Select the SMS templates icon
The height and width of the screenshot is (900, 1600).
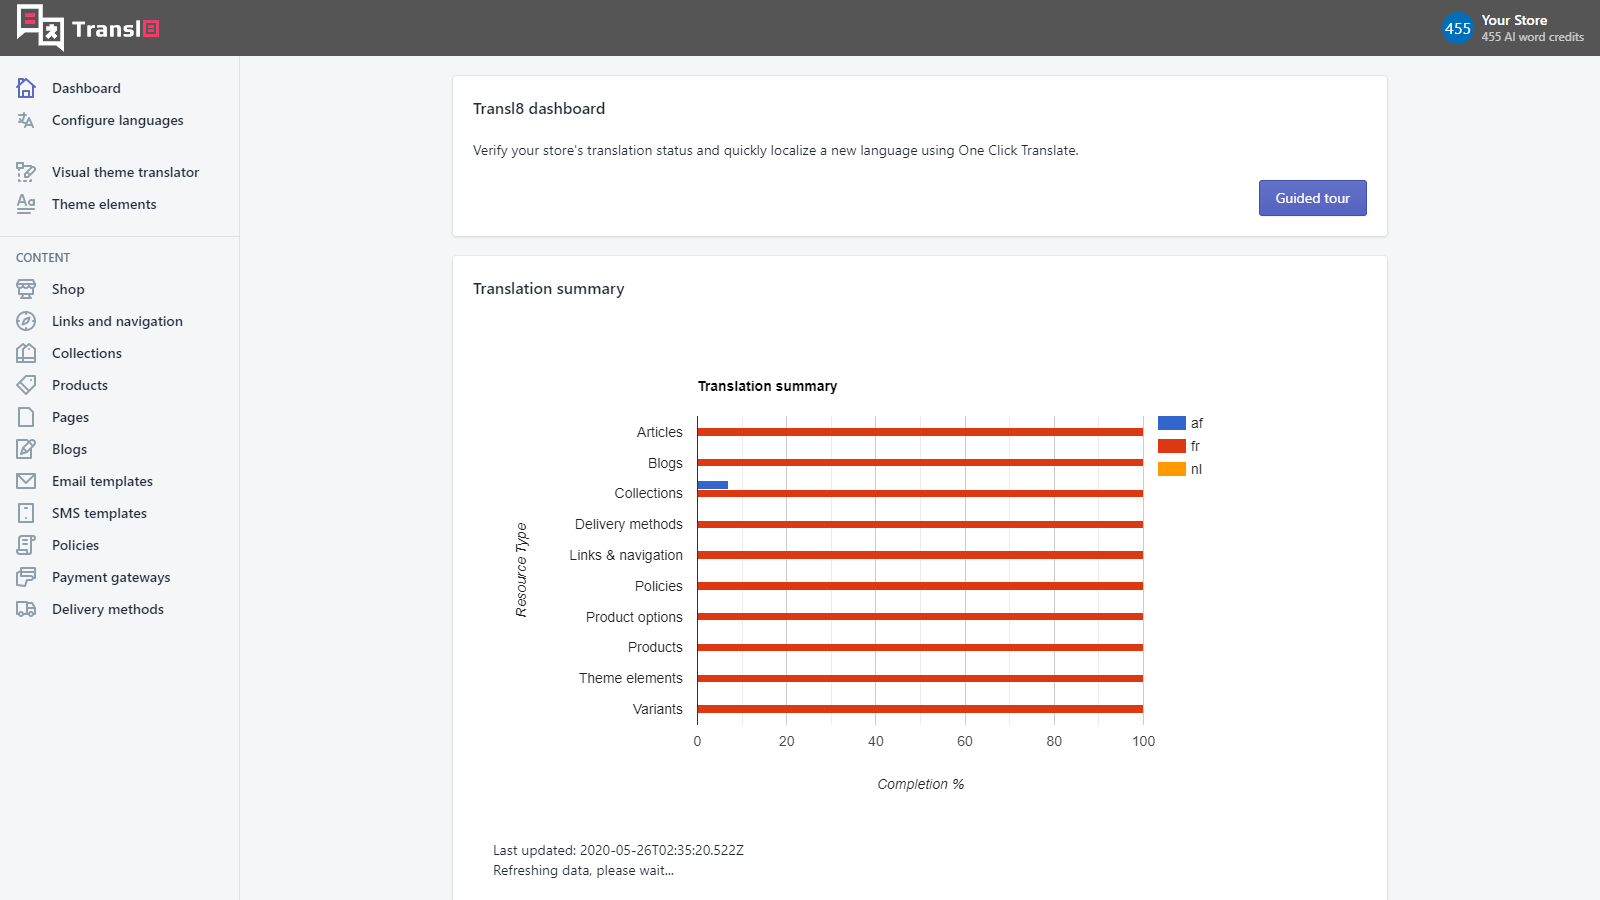click(x=25, y=513)
